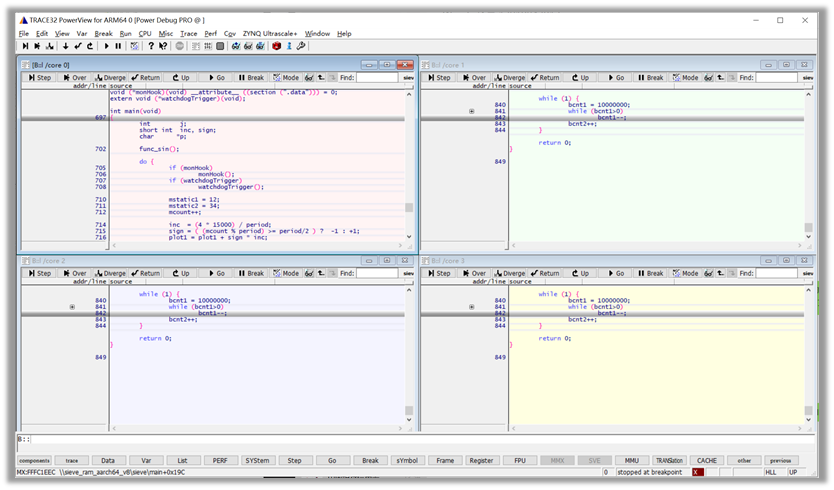Click Diverge button in core 2 window
This screenshot has width=834, height=490.
point(111,273)
